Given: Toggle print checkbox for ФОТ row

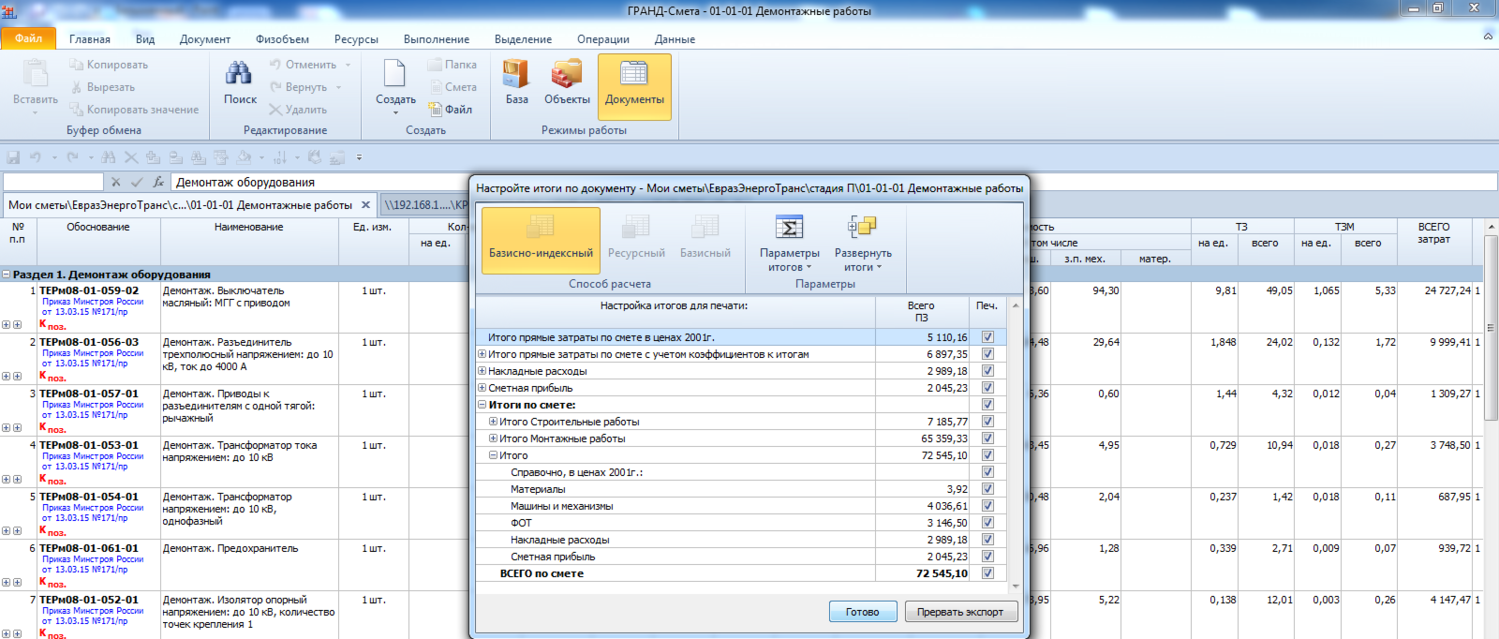Looking at the screenshot, I should pos(988,523).
